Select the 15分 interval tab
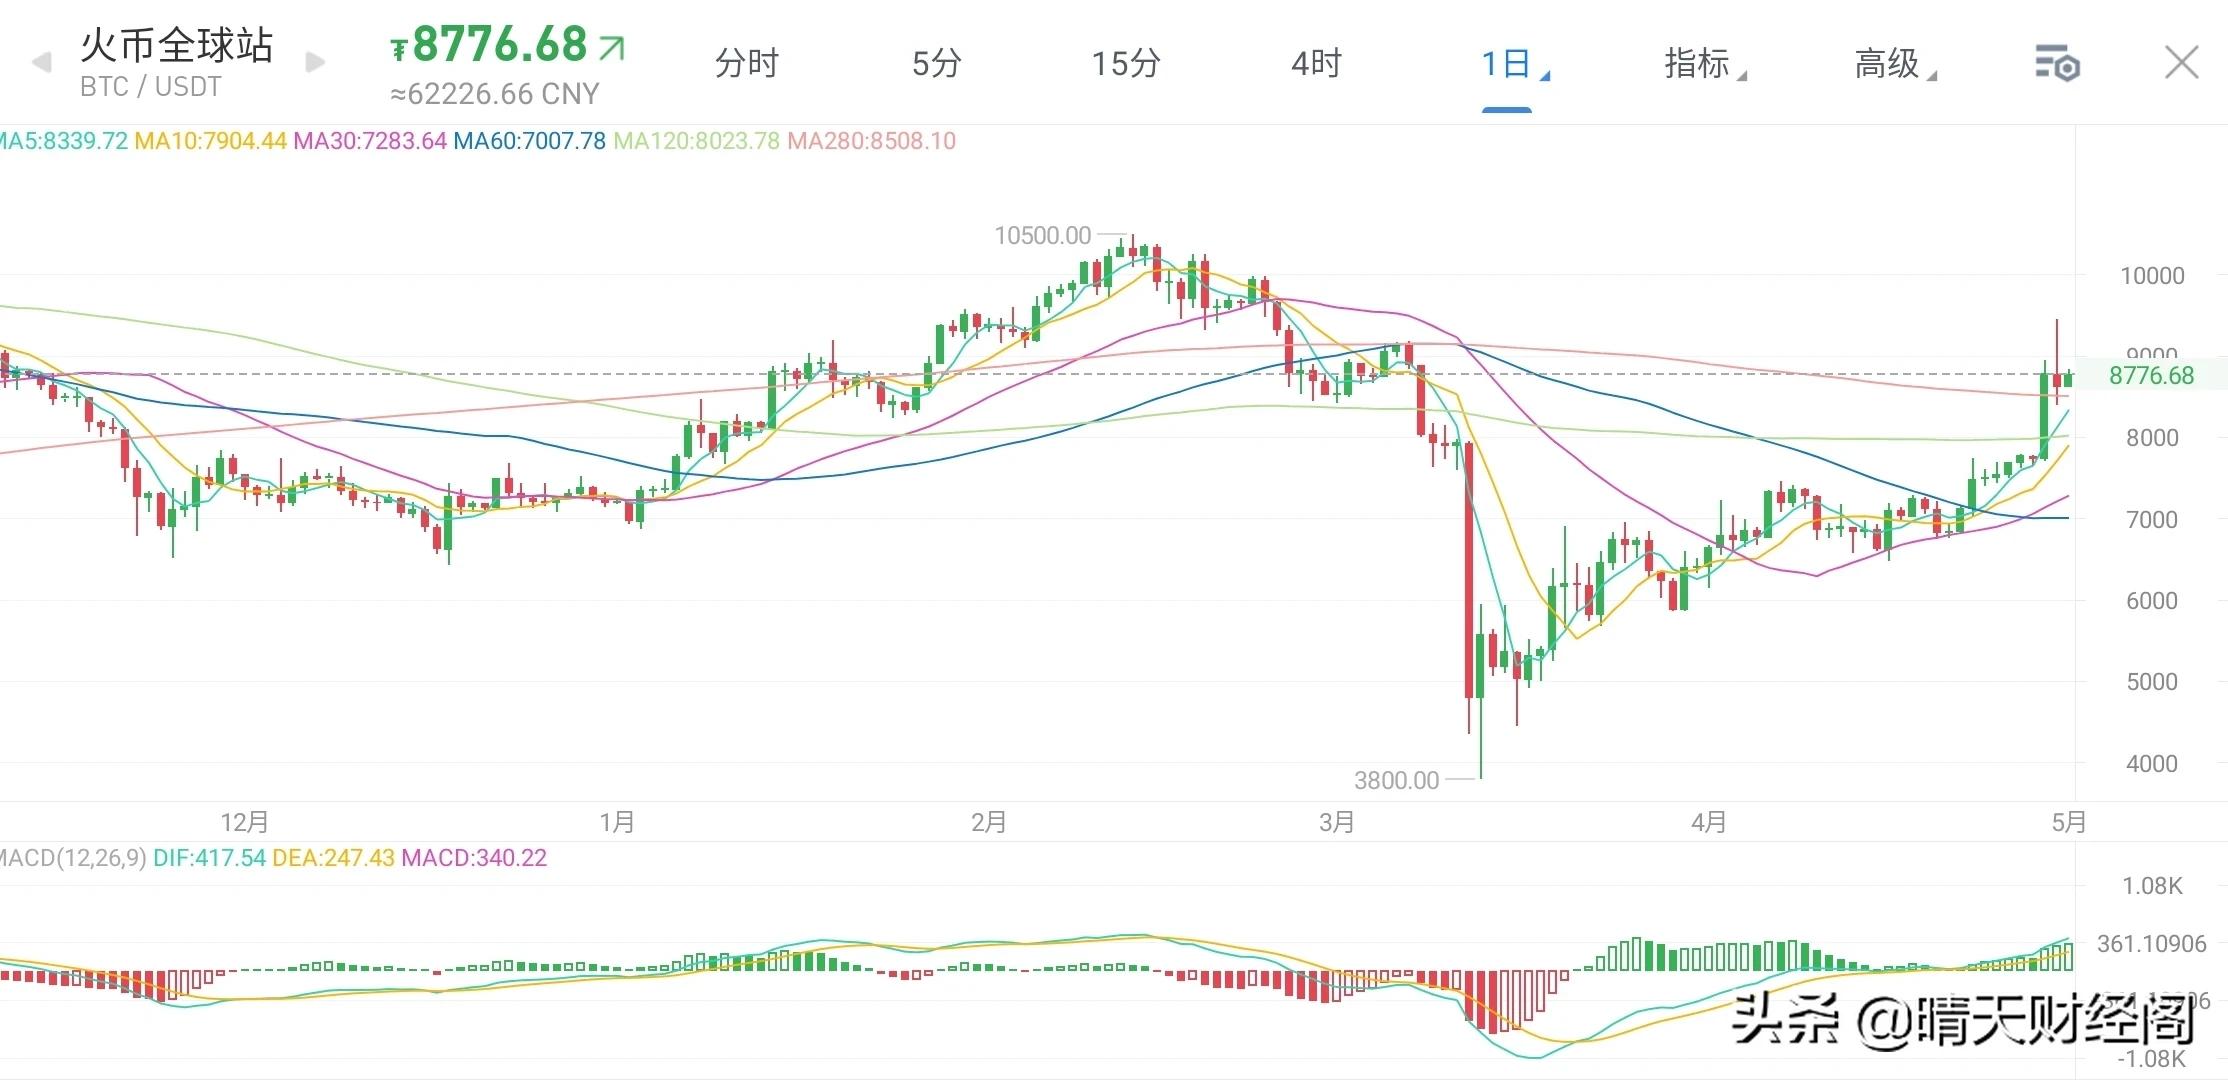The image size is (2228, 1080). pyautogui.click(x=1125, y=64)
